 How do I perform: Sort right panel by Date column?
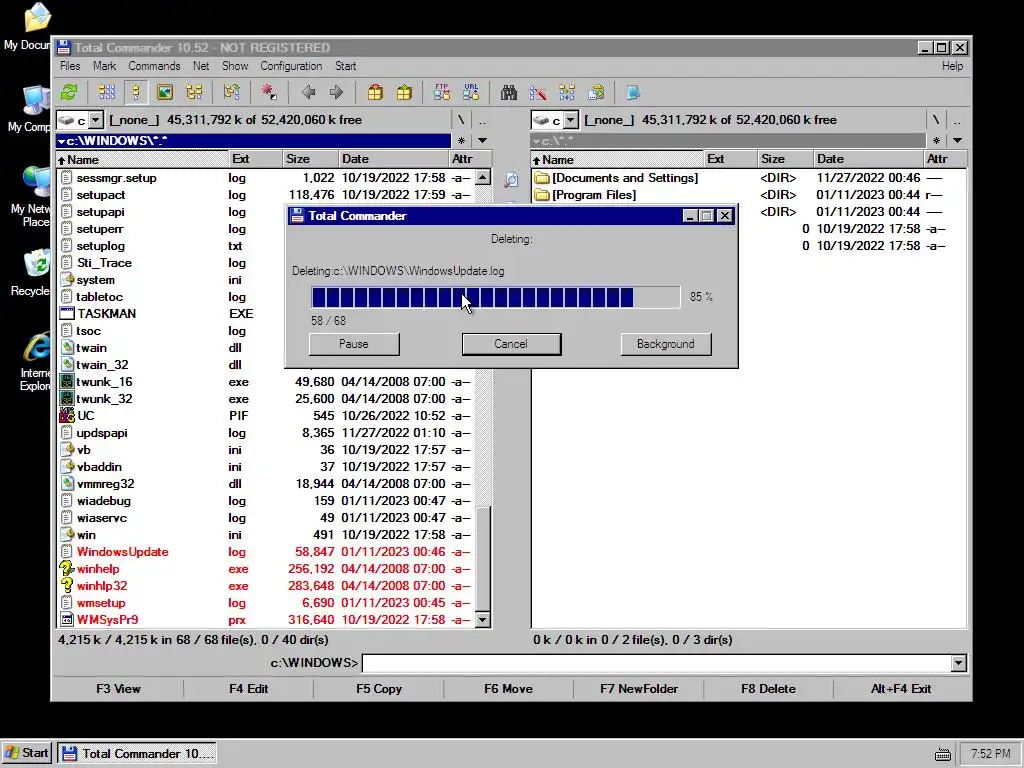click(x=868, y=159)
